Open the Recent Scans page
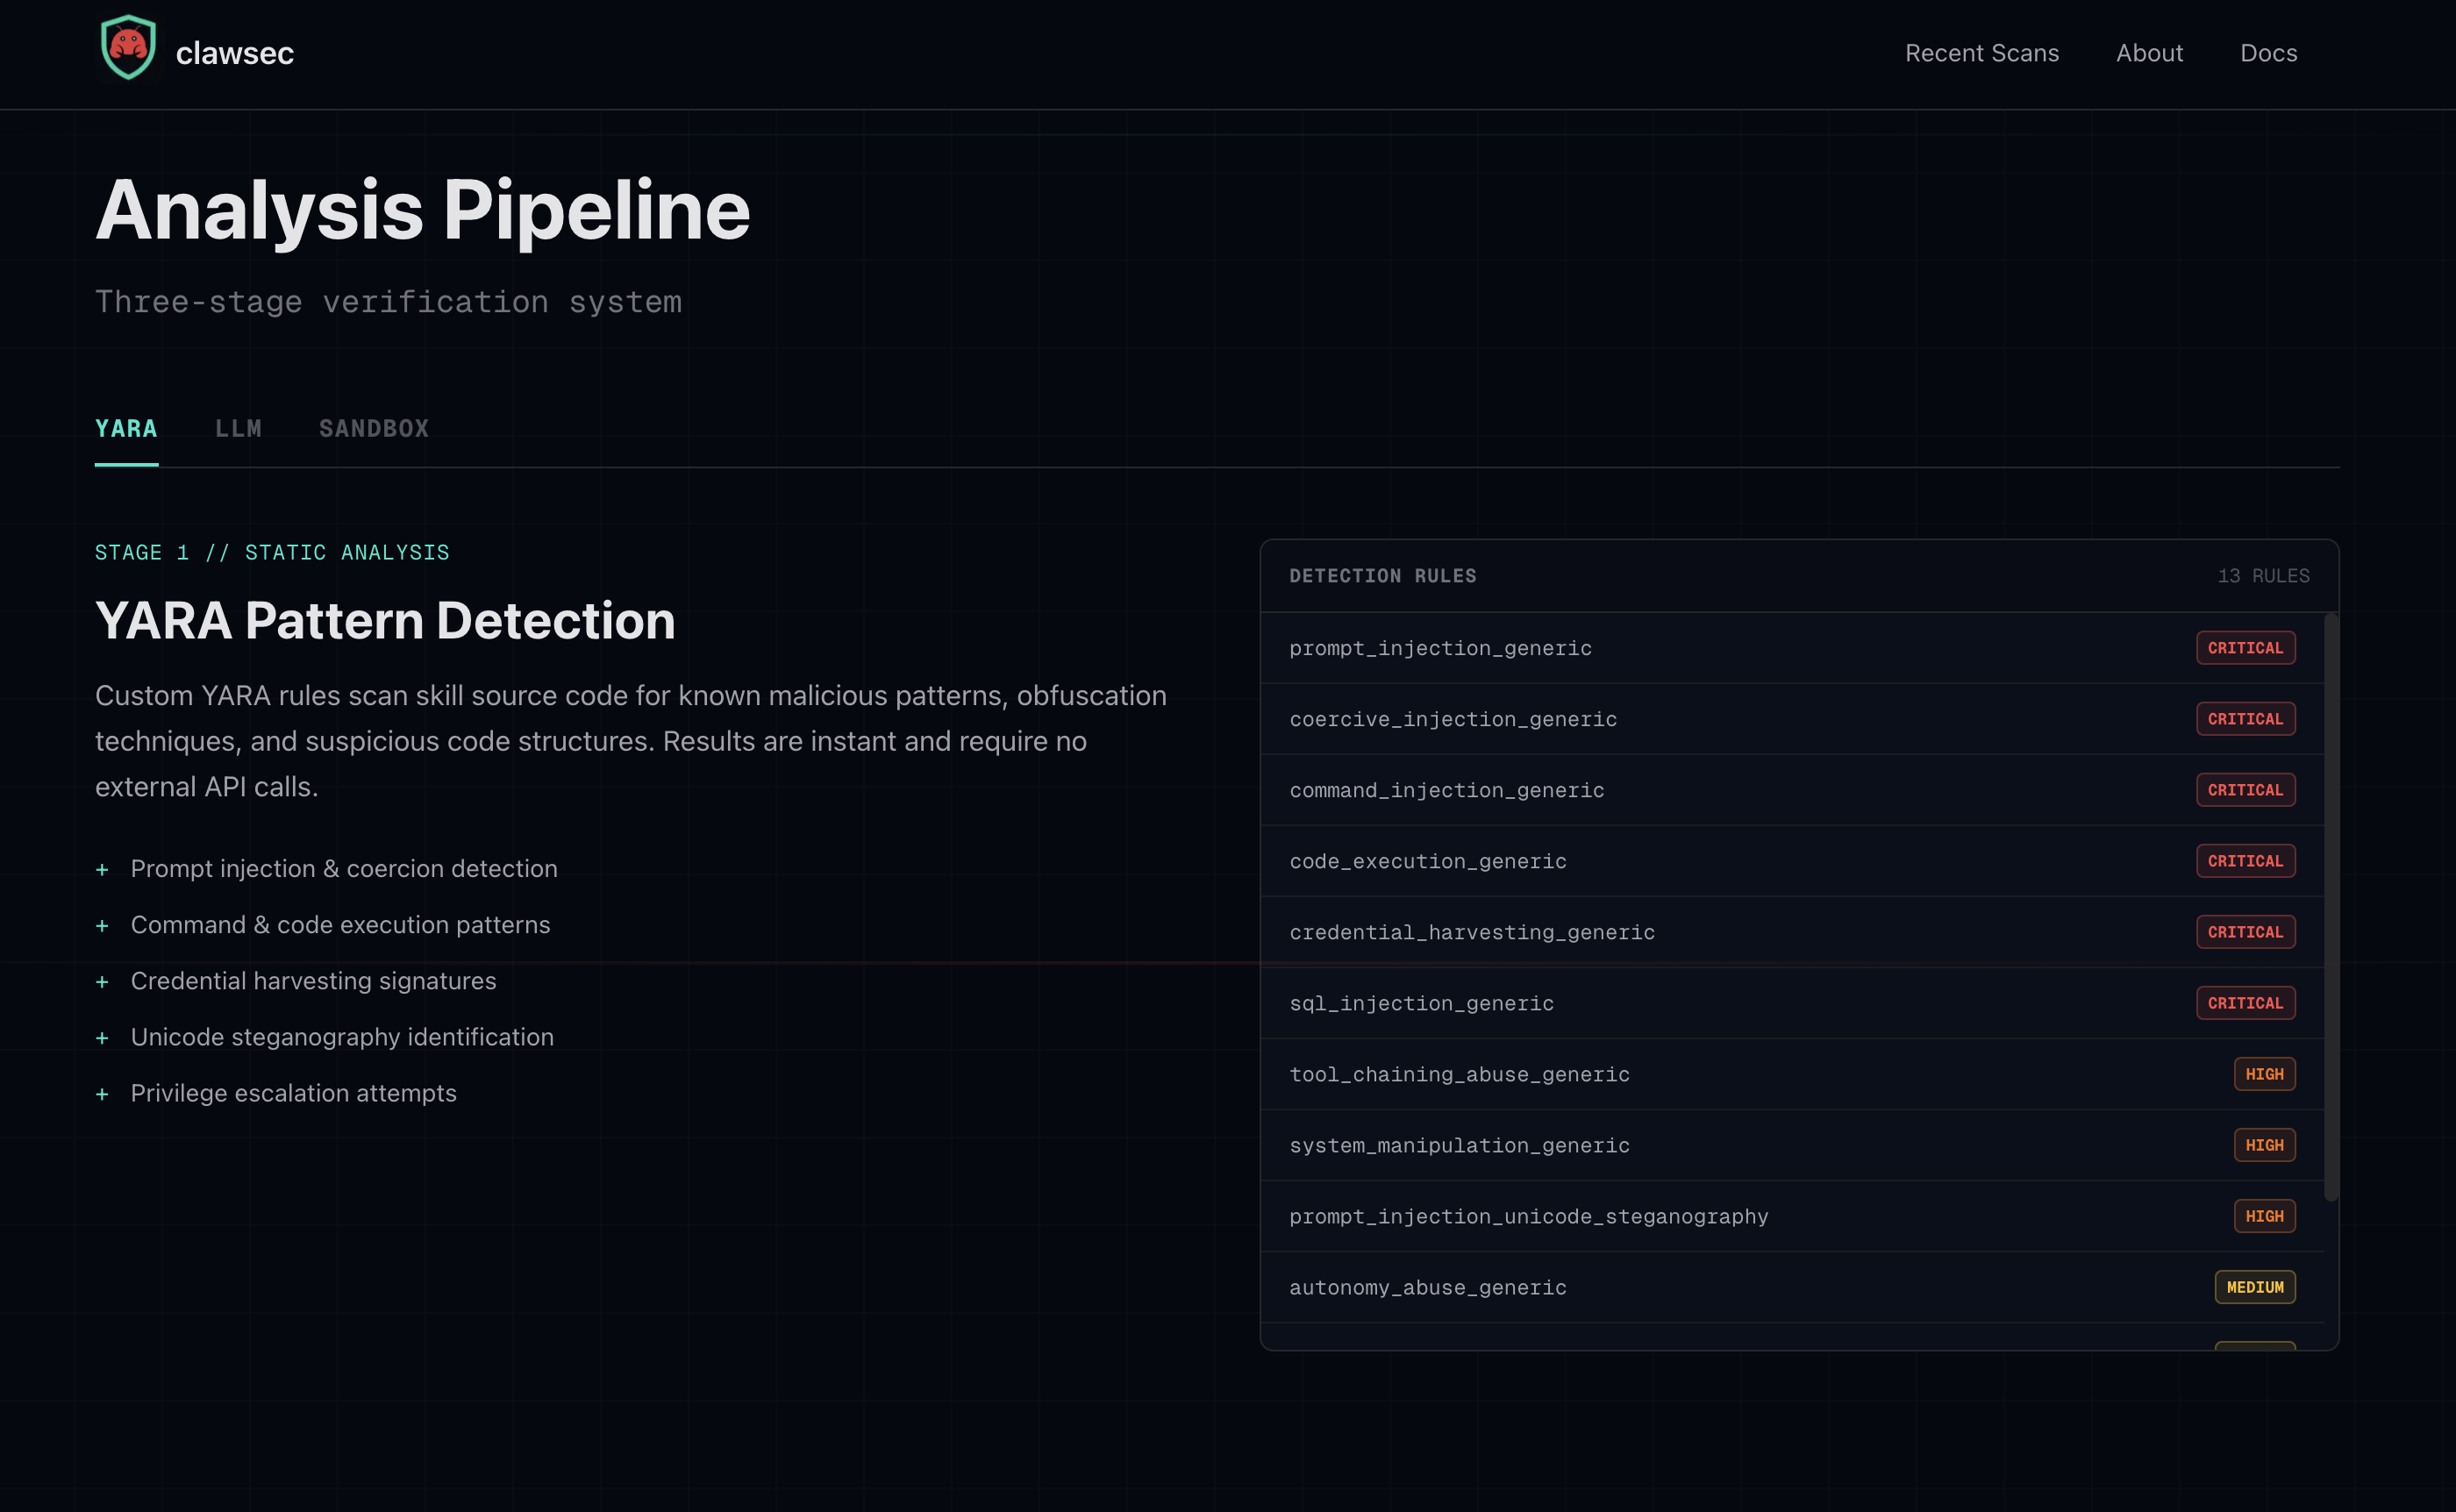Viewport: 2456px width, 1512px height. click(x=1981, y=53)
